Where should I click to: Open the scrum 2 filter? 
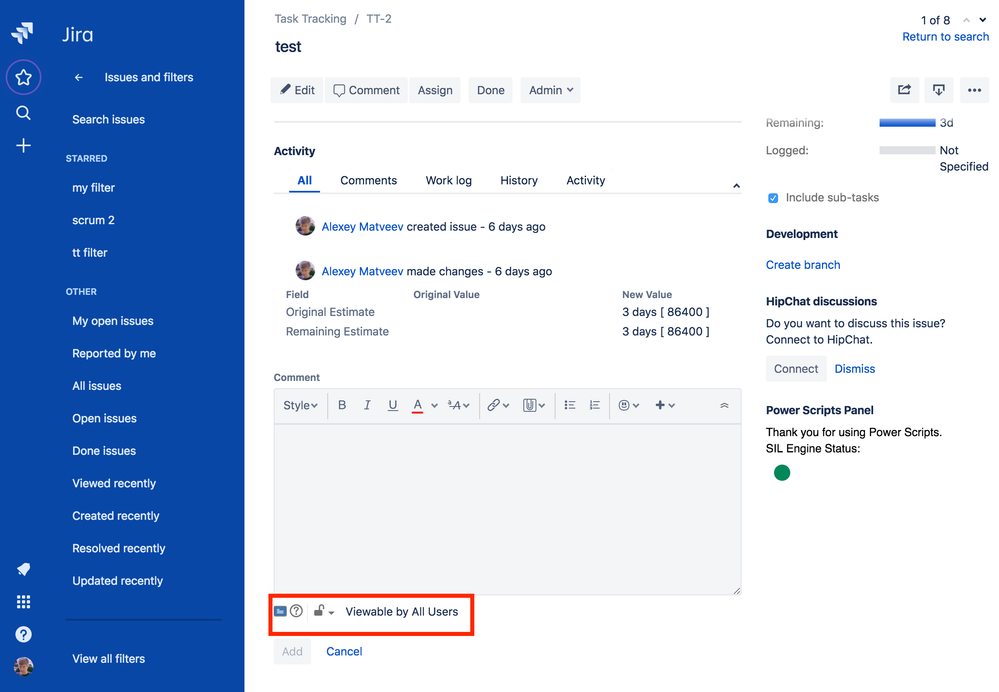tap(93, 220)
